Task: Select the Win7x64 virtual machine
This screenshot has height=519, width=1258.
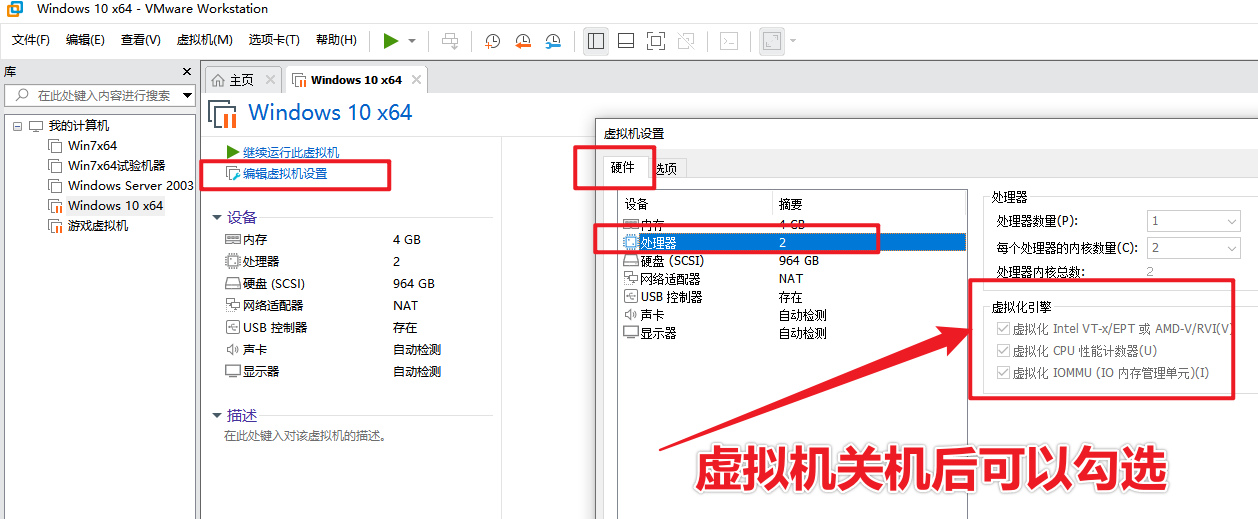Action: [92, 146]
